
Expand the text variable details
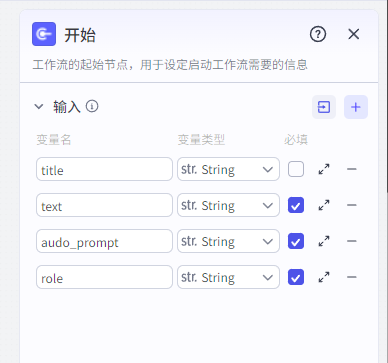pyautogui.click(x=324, y=205)
